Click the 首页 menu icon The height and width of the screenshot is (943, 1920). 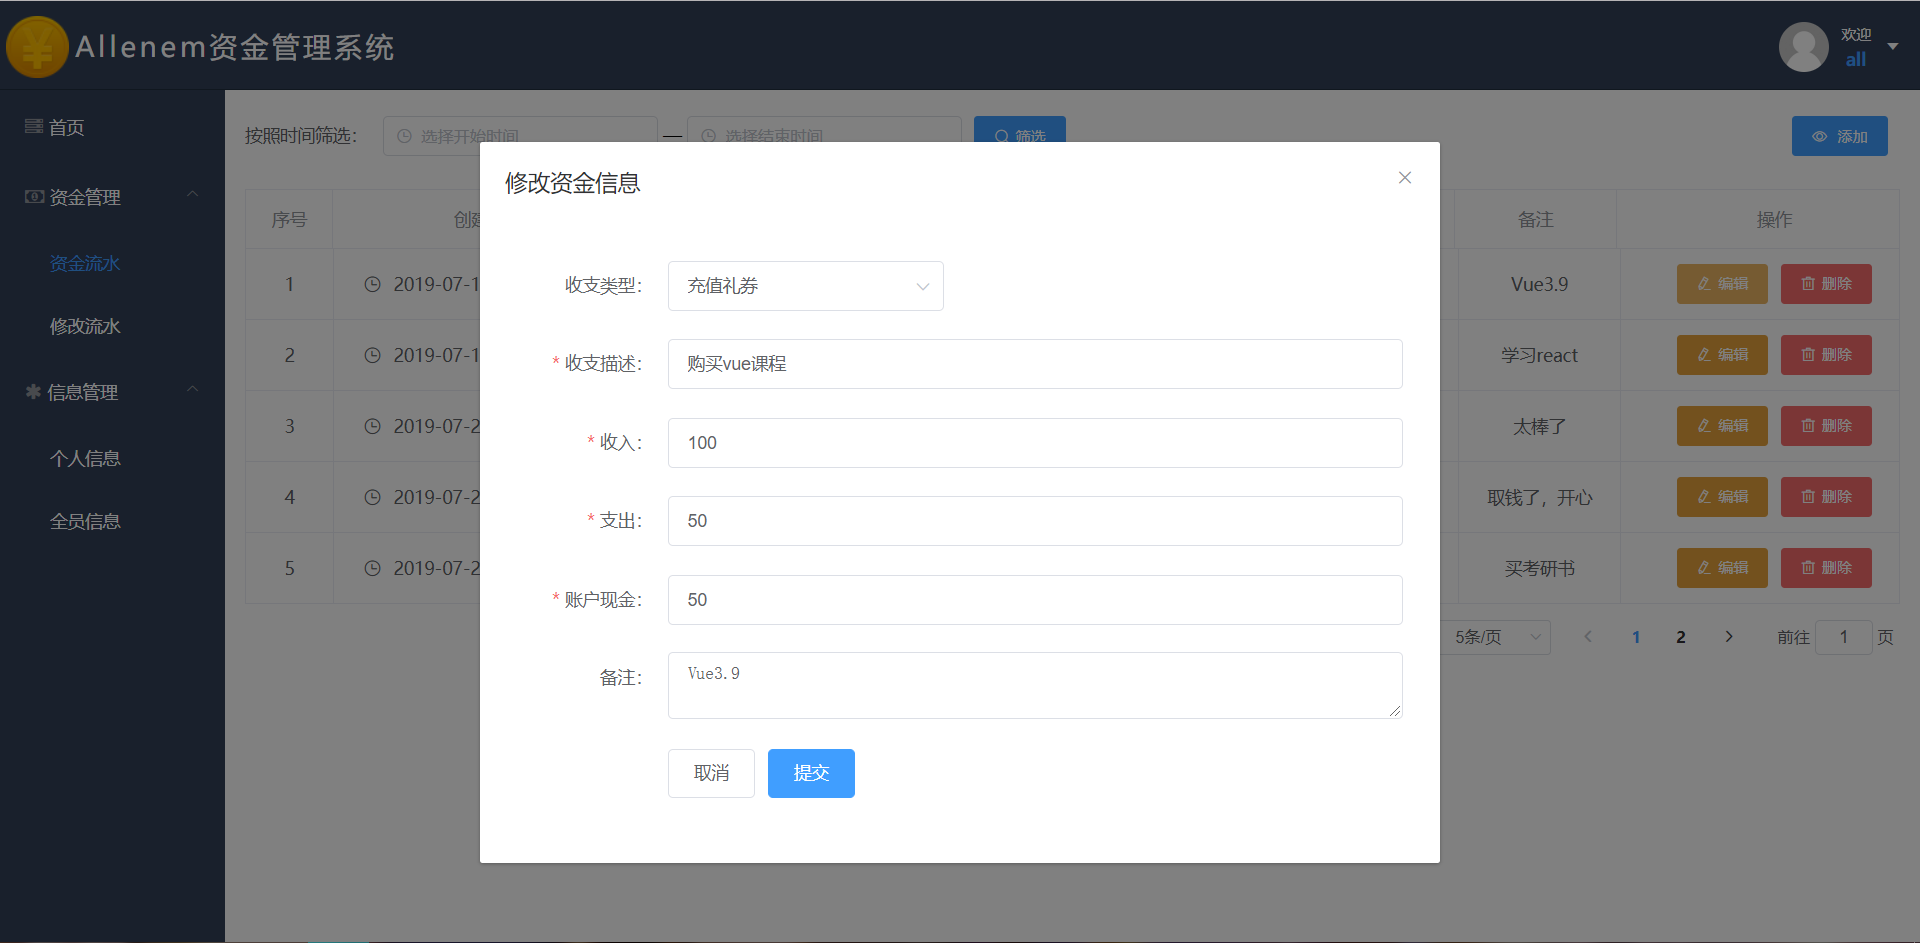(x=34, y=126)
